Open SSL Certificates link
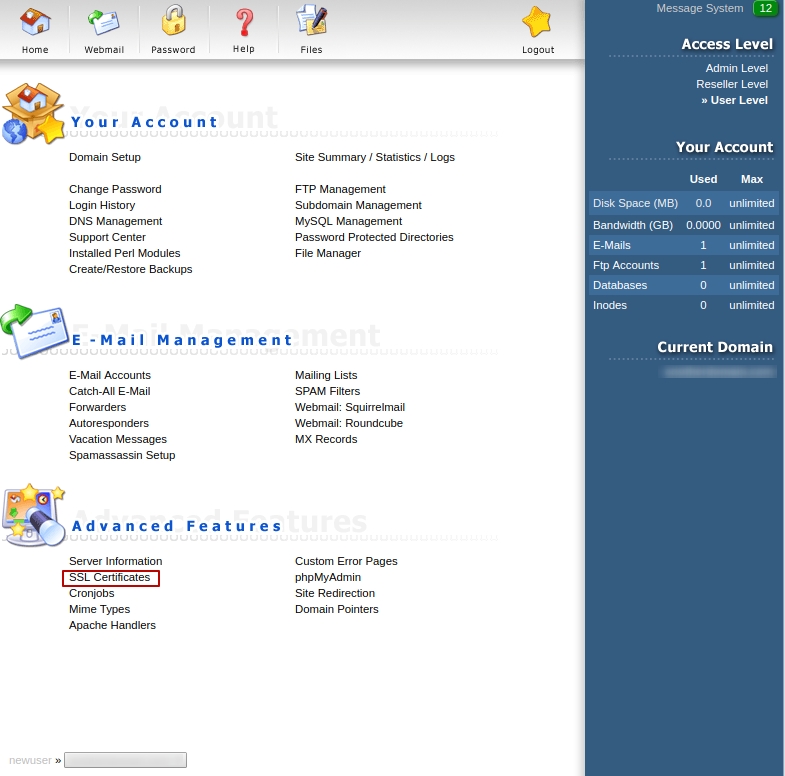The width and height of the screenshot is (785, 776). coord(110,578)
